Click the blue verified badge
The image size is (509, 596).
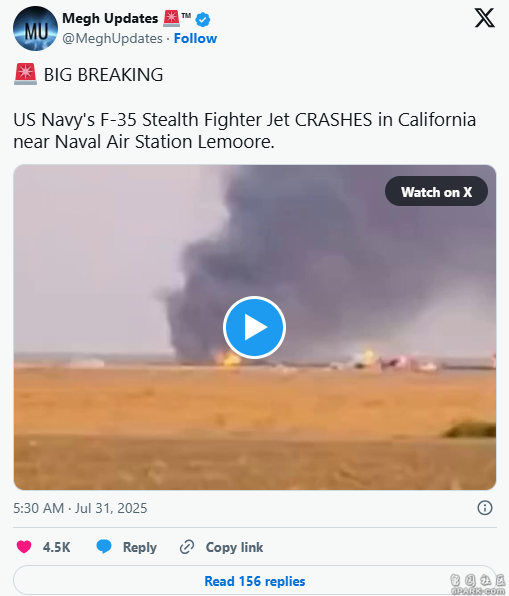(x=203, y=19)
